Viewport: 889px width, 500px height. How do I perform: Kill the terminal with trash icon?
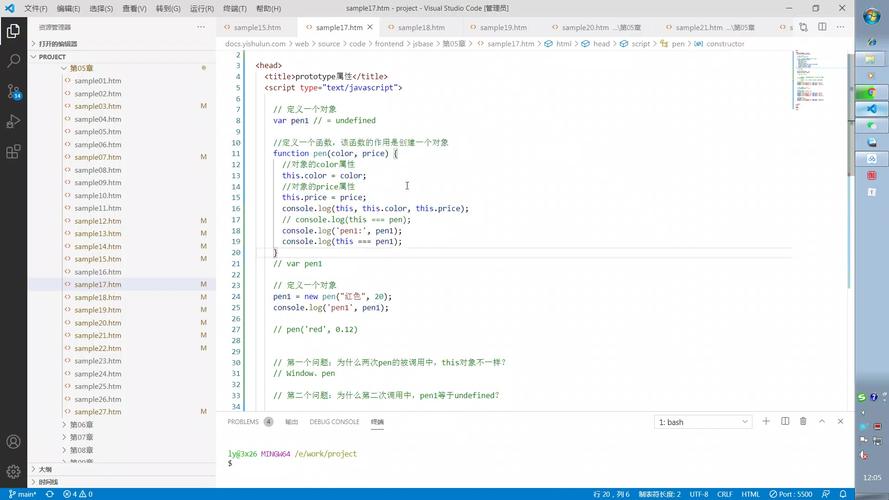point(803,421)
